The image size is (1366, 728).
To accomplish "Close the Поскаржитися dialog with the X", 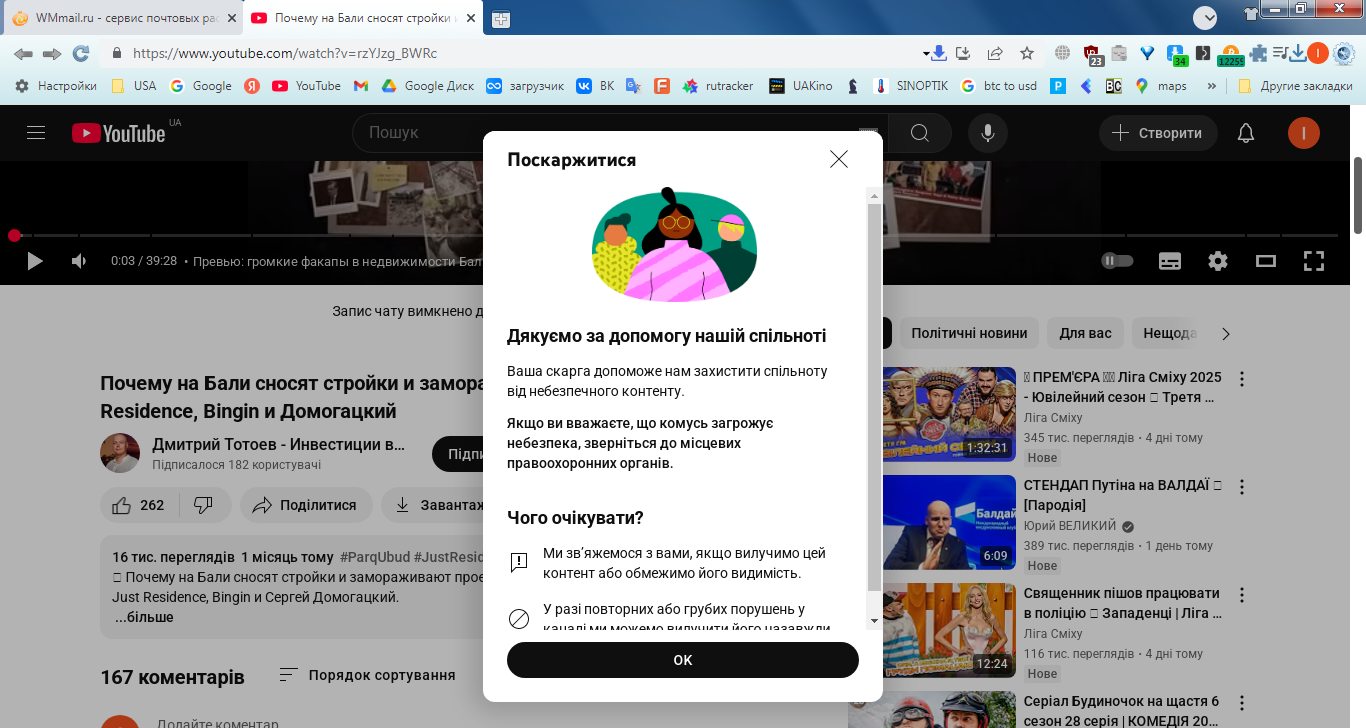I will 839,159.
